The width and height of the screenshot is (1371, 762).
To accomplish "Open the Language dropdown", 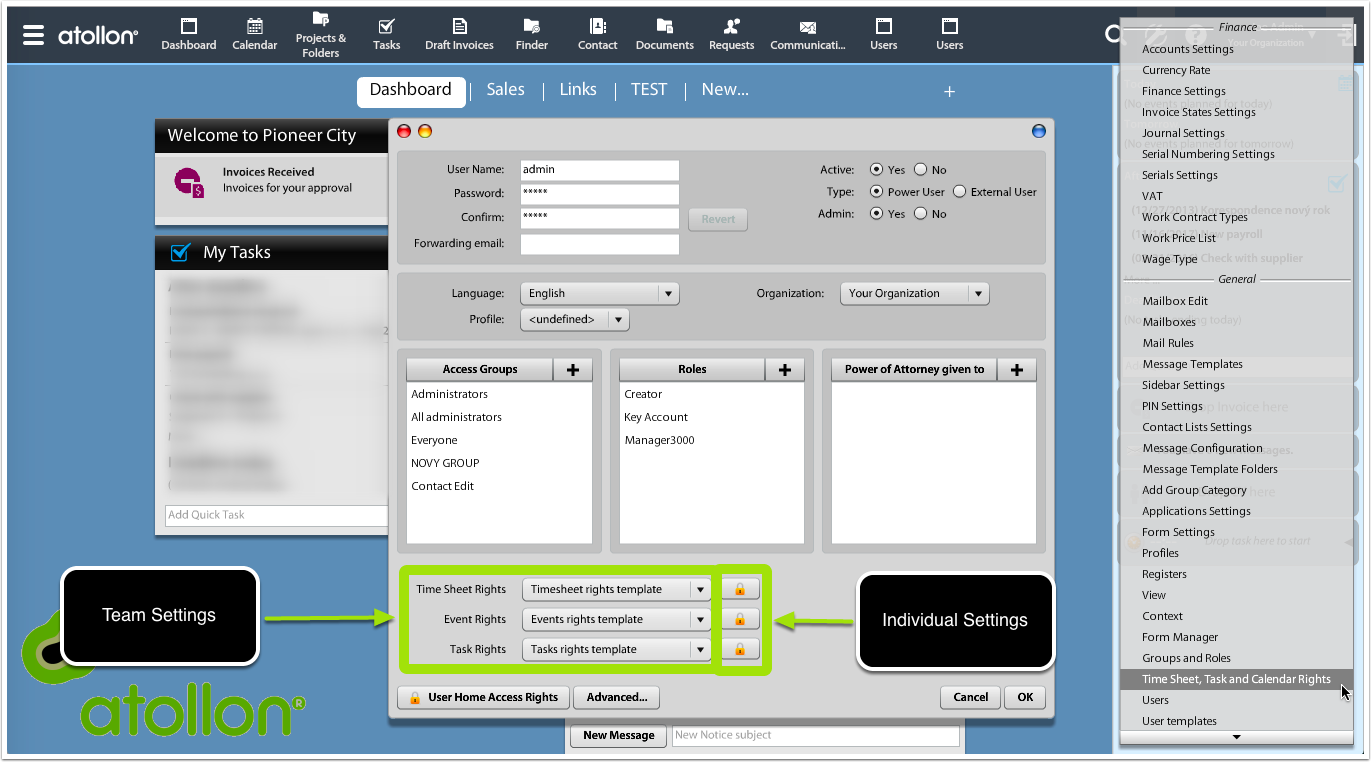I will coord(600,293).
